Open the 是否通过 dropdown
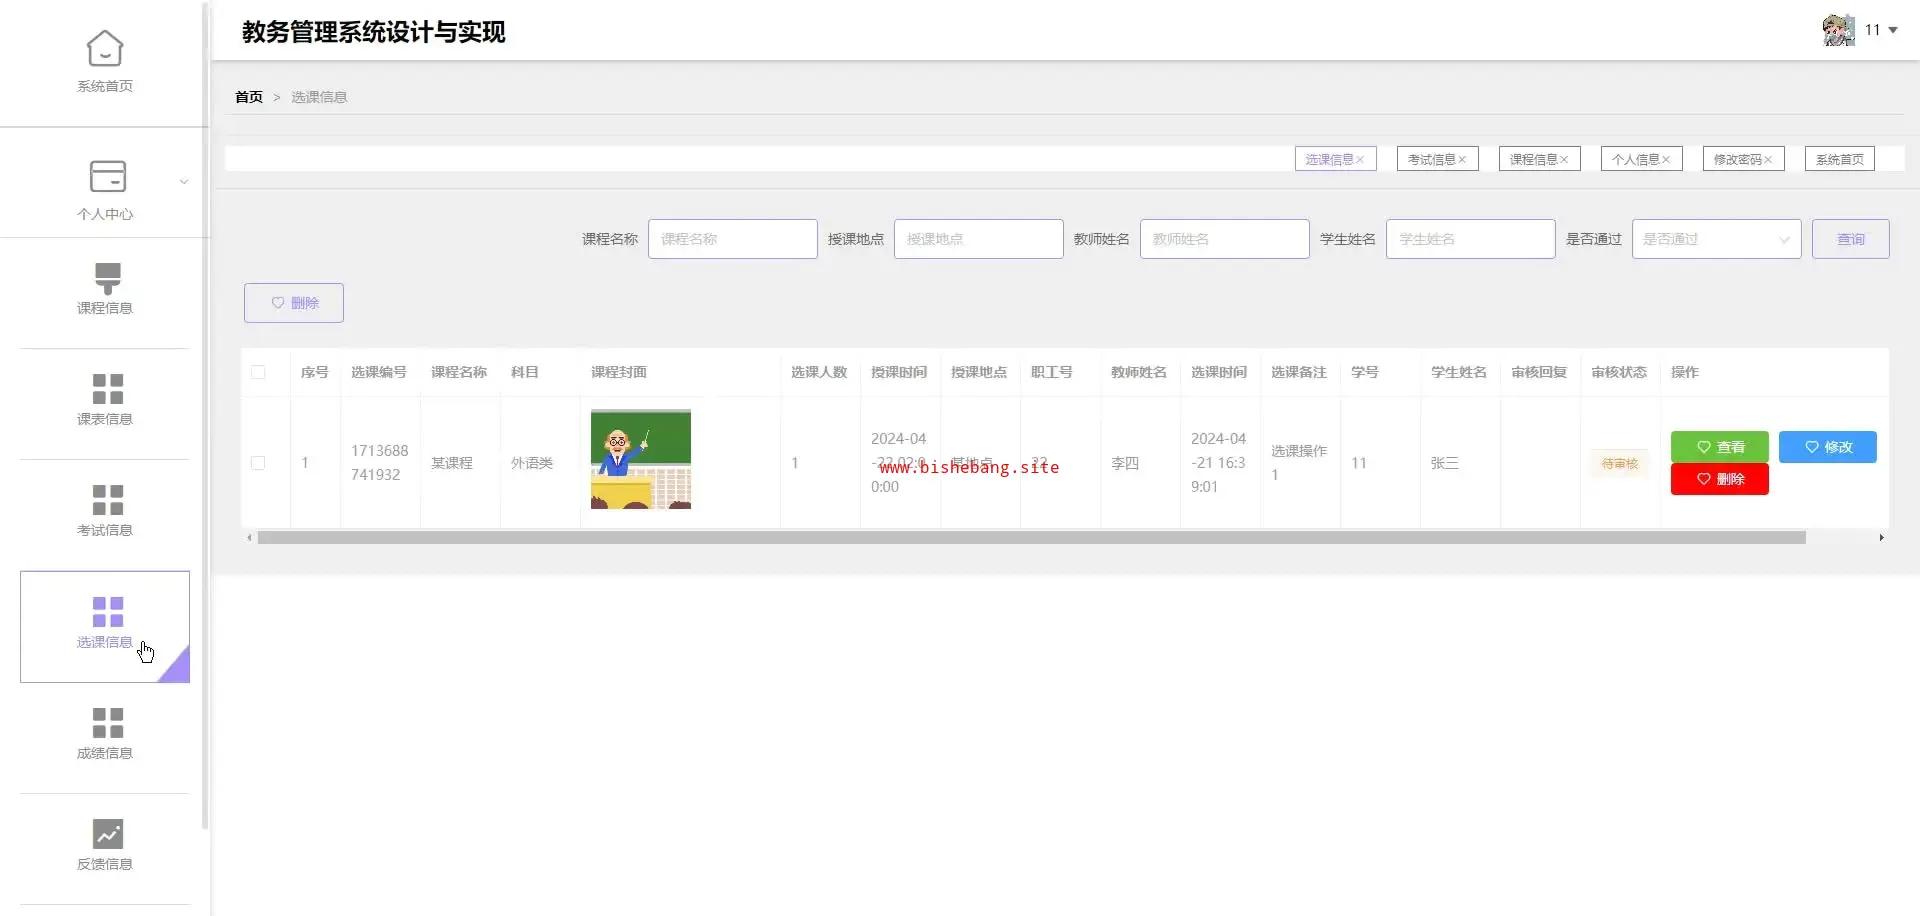 click(x=1716, y=239)
